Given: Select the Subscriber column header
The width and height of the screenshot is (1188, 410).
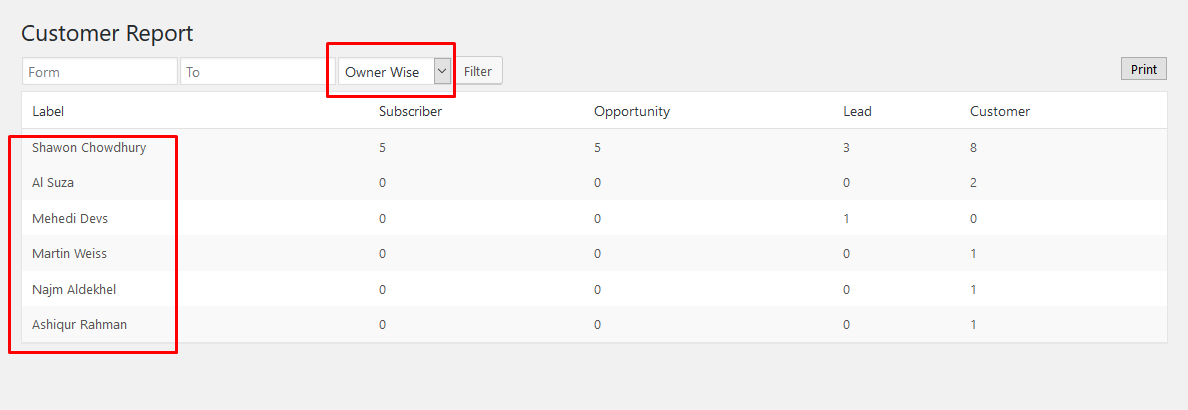Looking at the screenshot, I should [x=410, y=111].
